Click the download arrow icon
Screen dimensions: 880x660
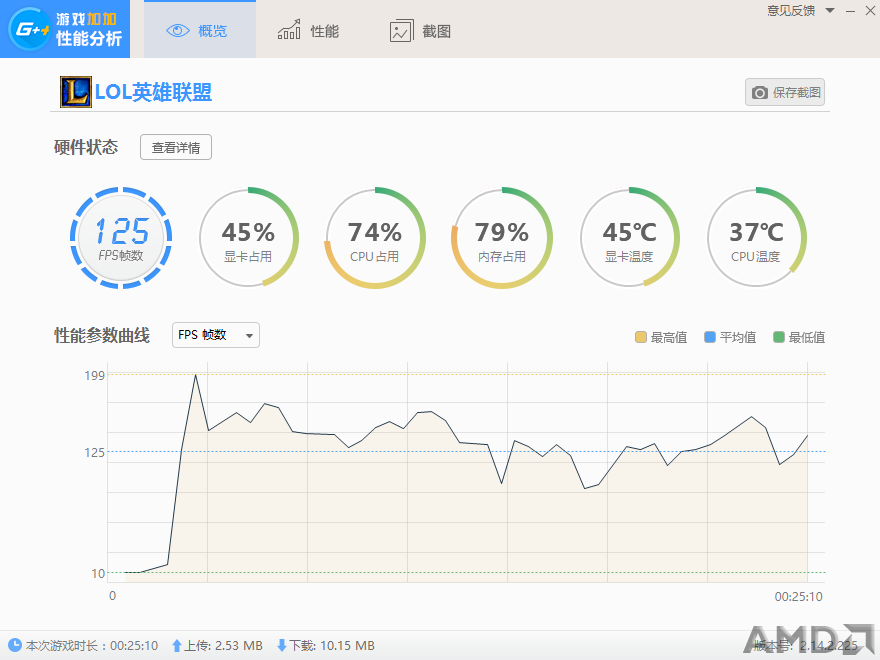point(282,646)
